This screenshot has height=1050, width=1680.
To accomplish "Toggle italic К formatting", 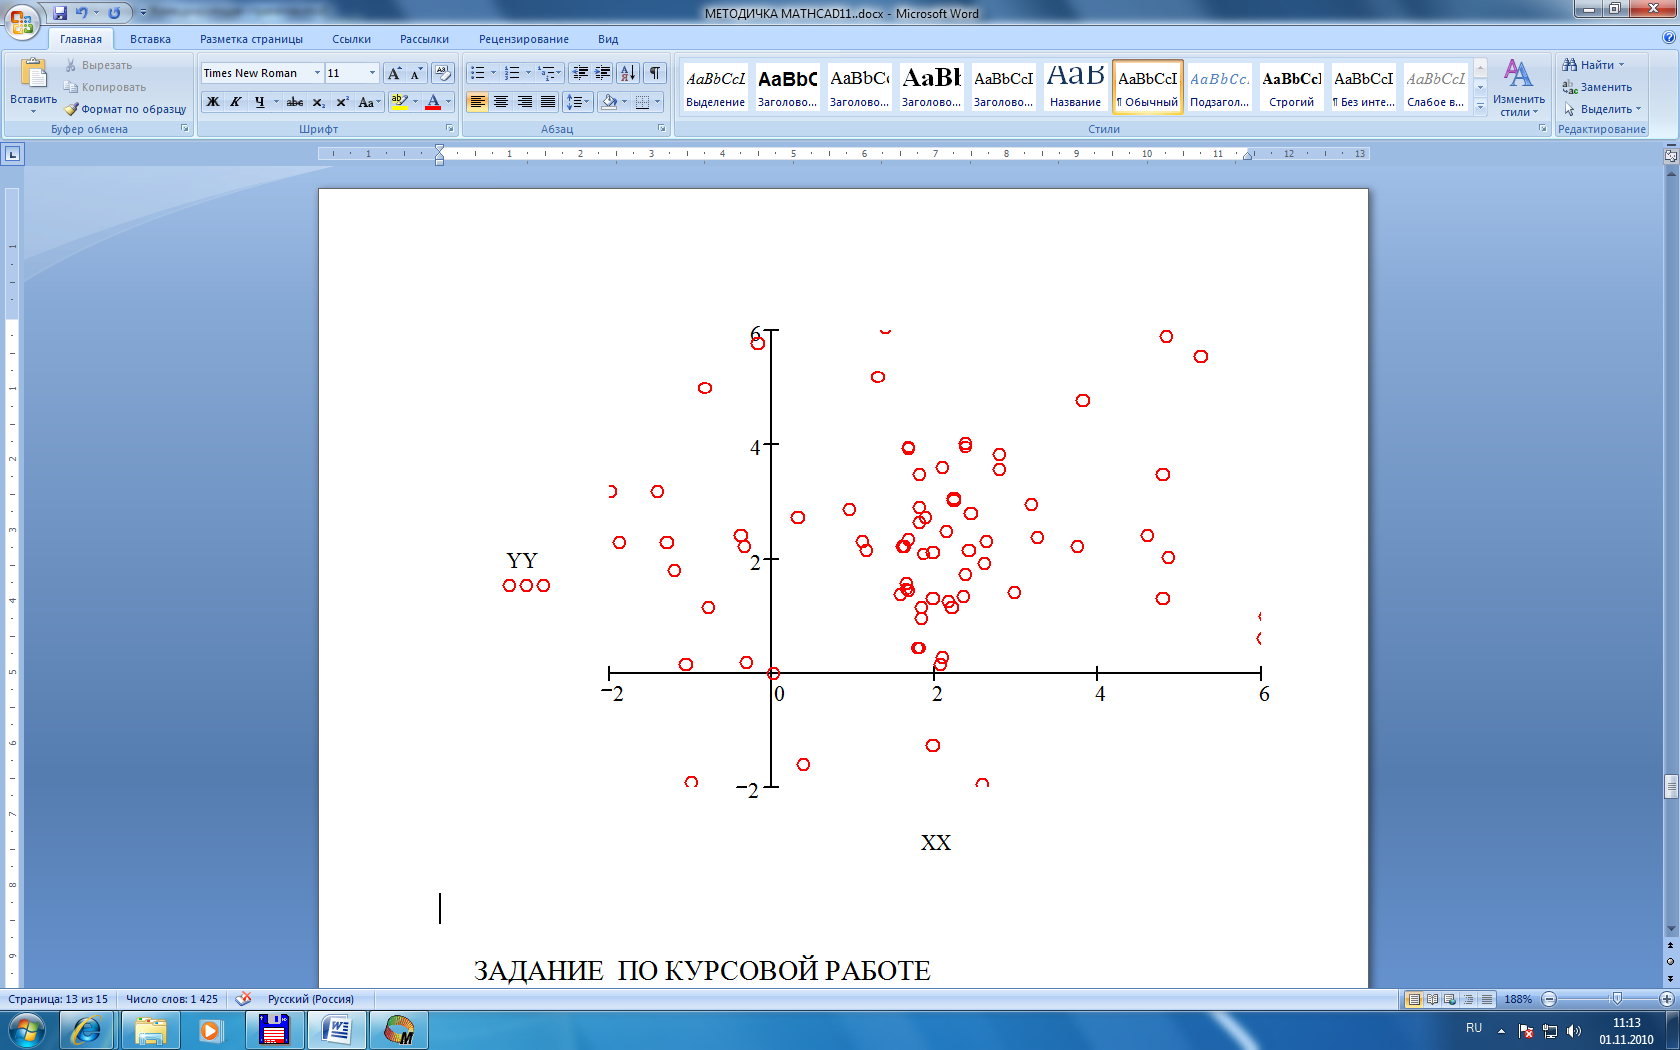I will [x=236, y=102].
